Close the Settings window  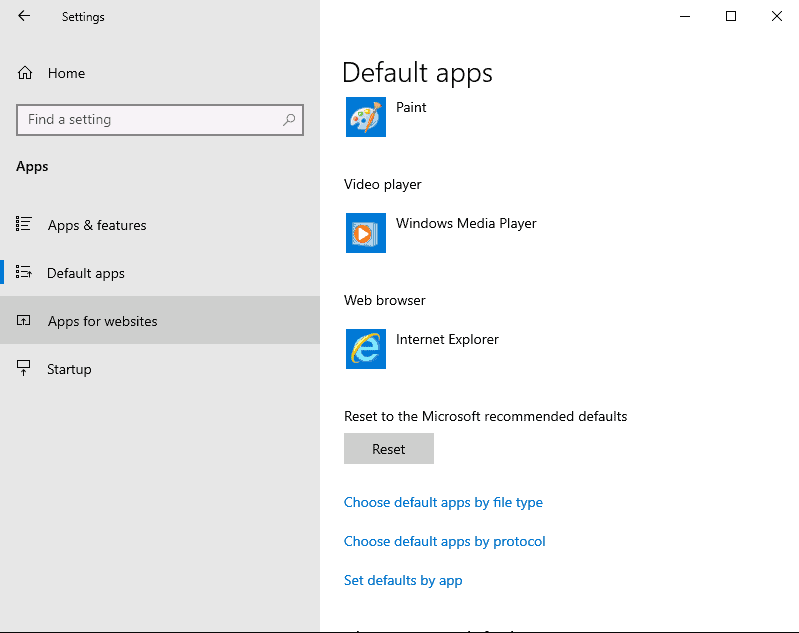(x=777, y=16)
